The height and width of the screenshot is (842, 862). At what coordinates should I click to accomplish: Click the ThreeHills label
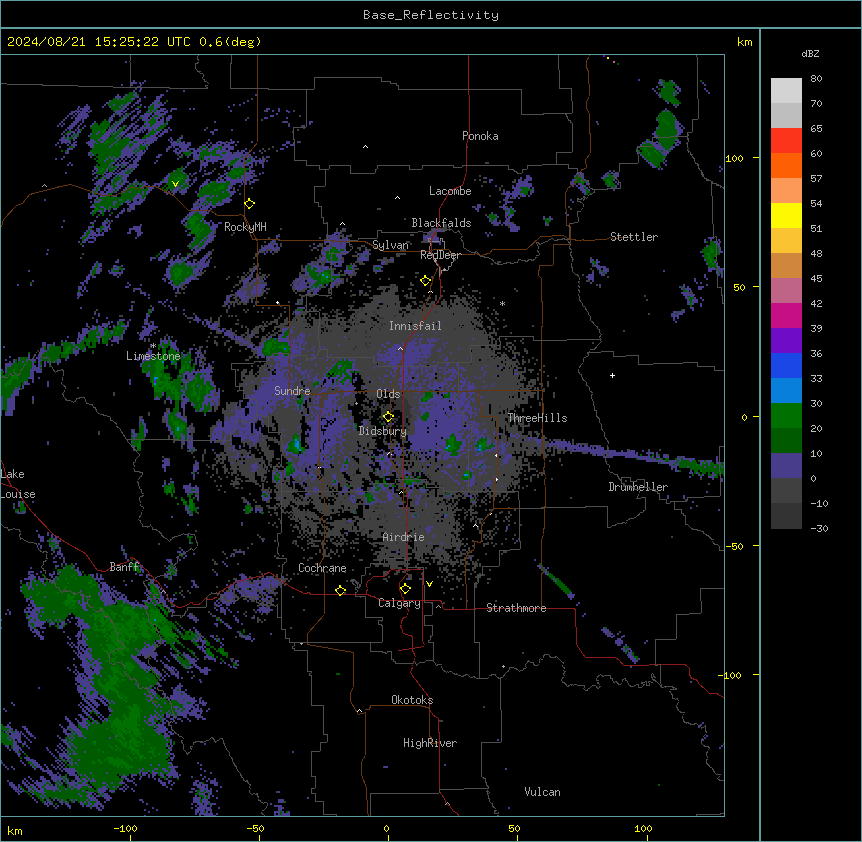537,418
